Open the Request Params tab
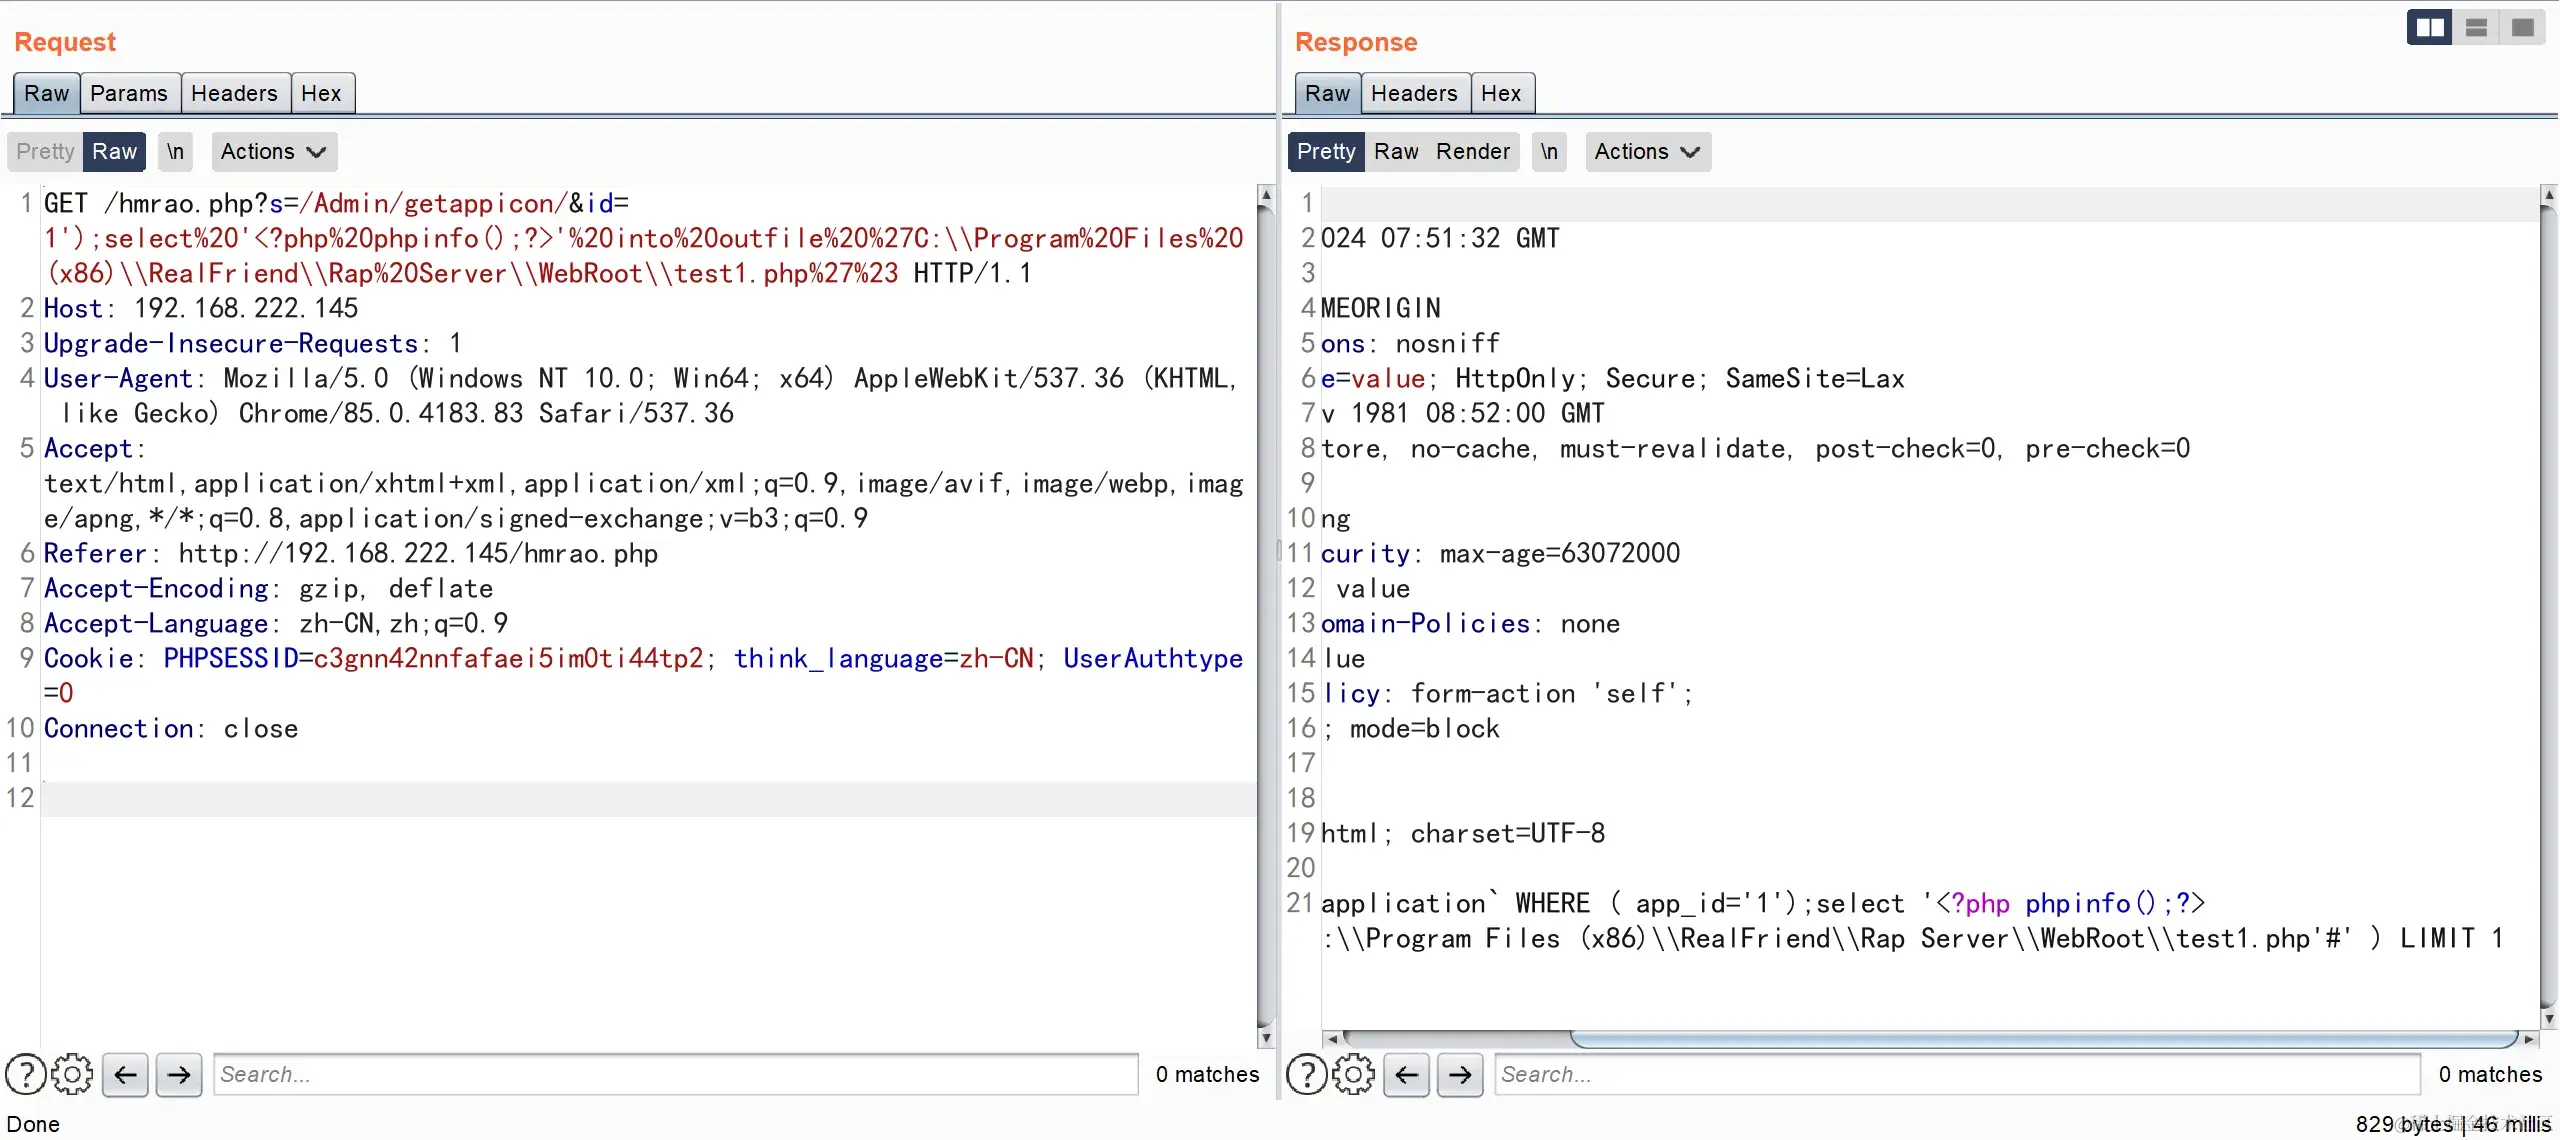2560x1140 pixels. (129, 94)
